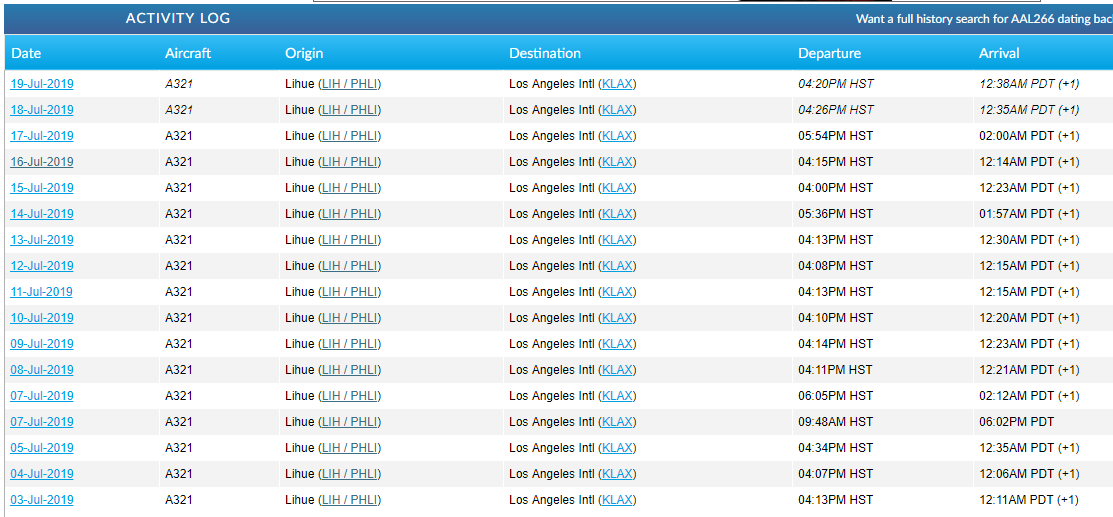Image resolution: width=1113 pixels, height=517 pixels.
Task: Click the Destination column header
Action: 545,53
